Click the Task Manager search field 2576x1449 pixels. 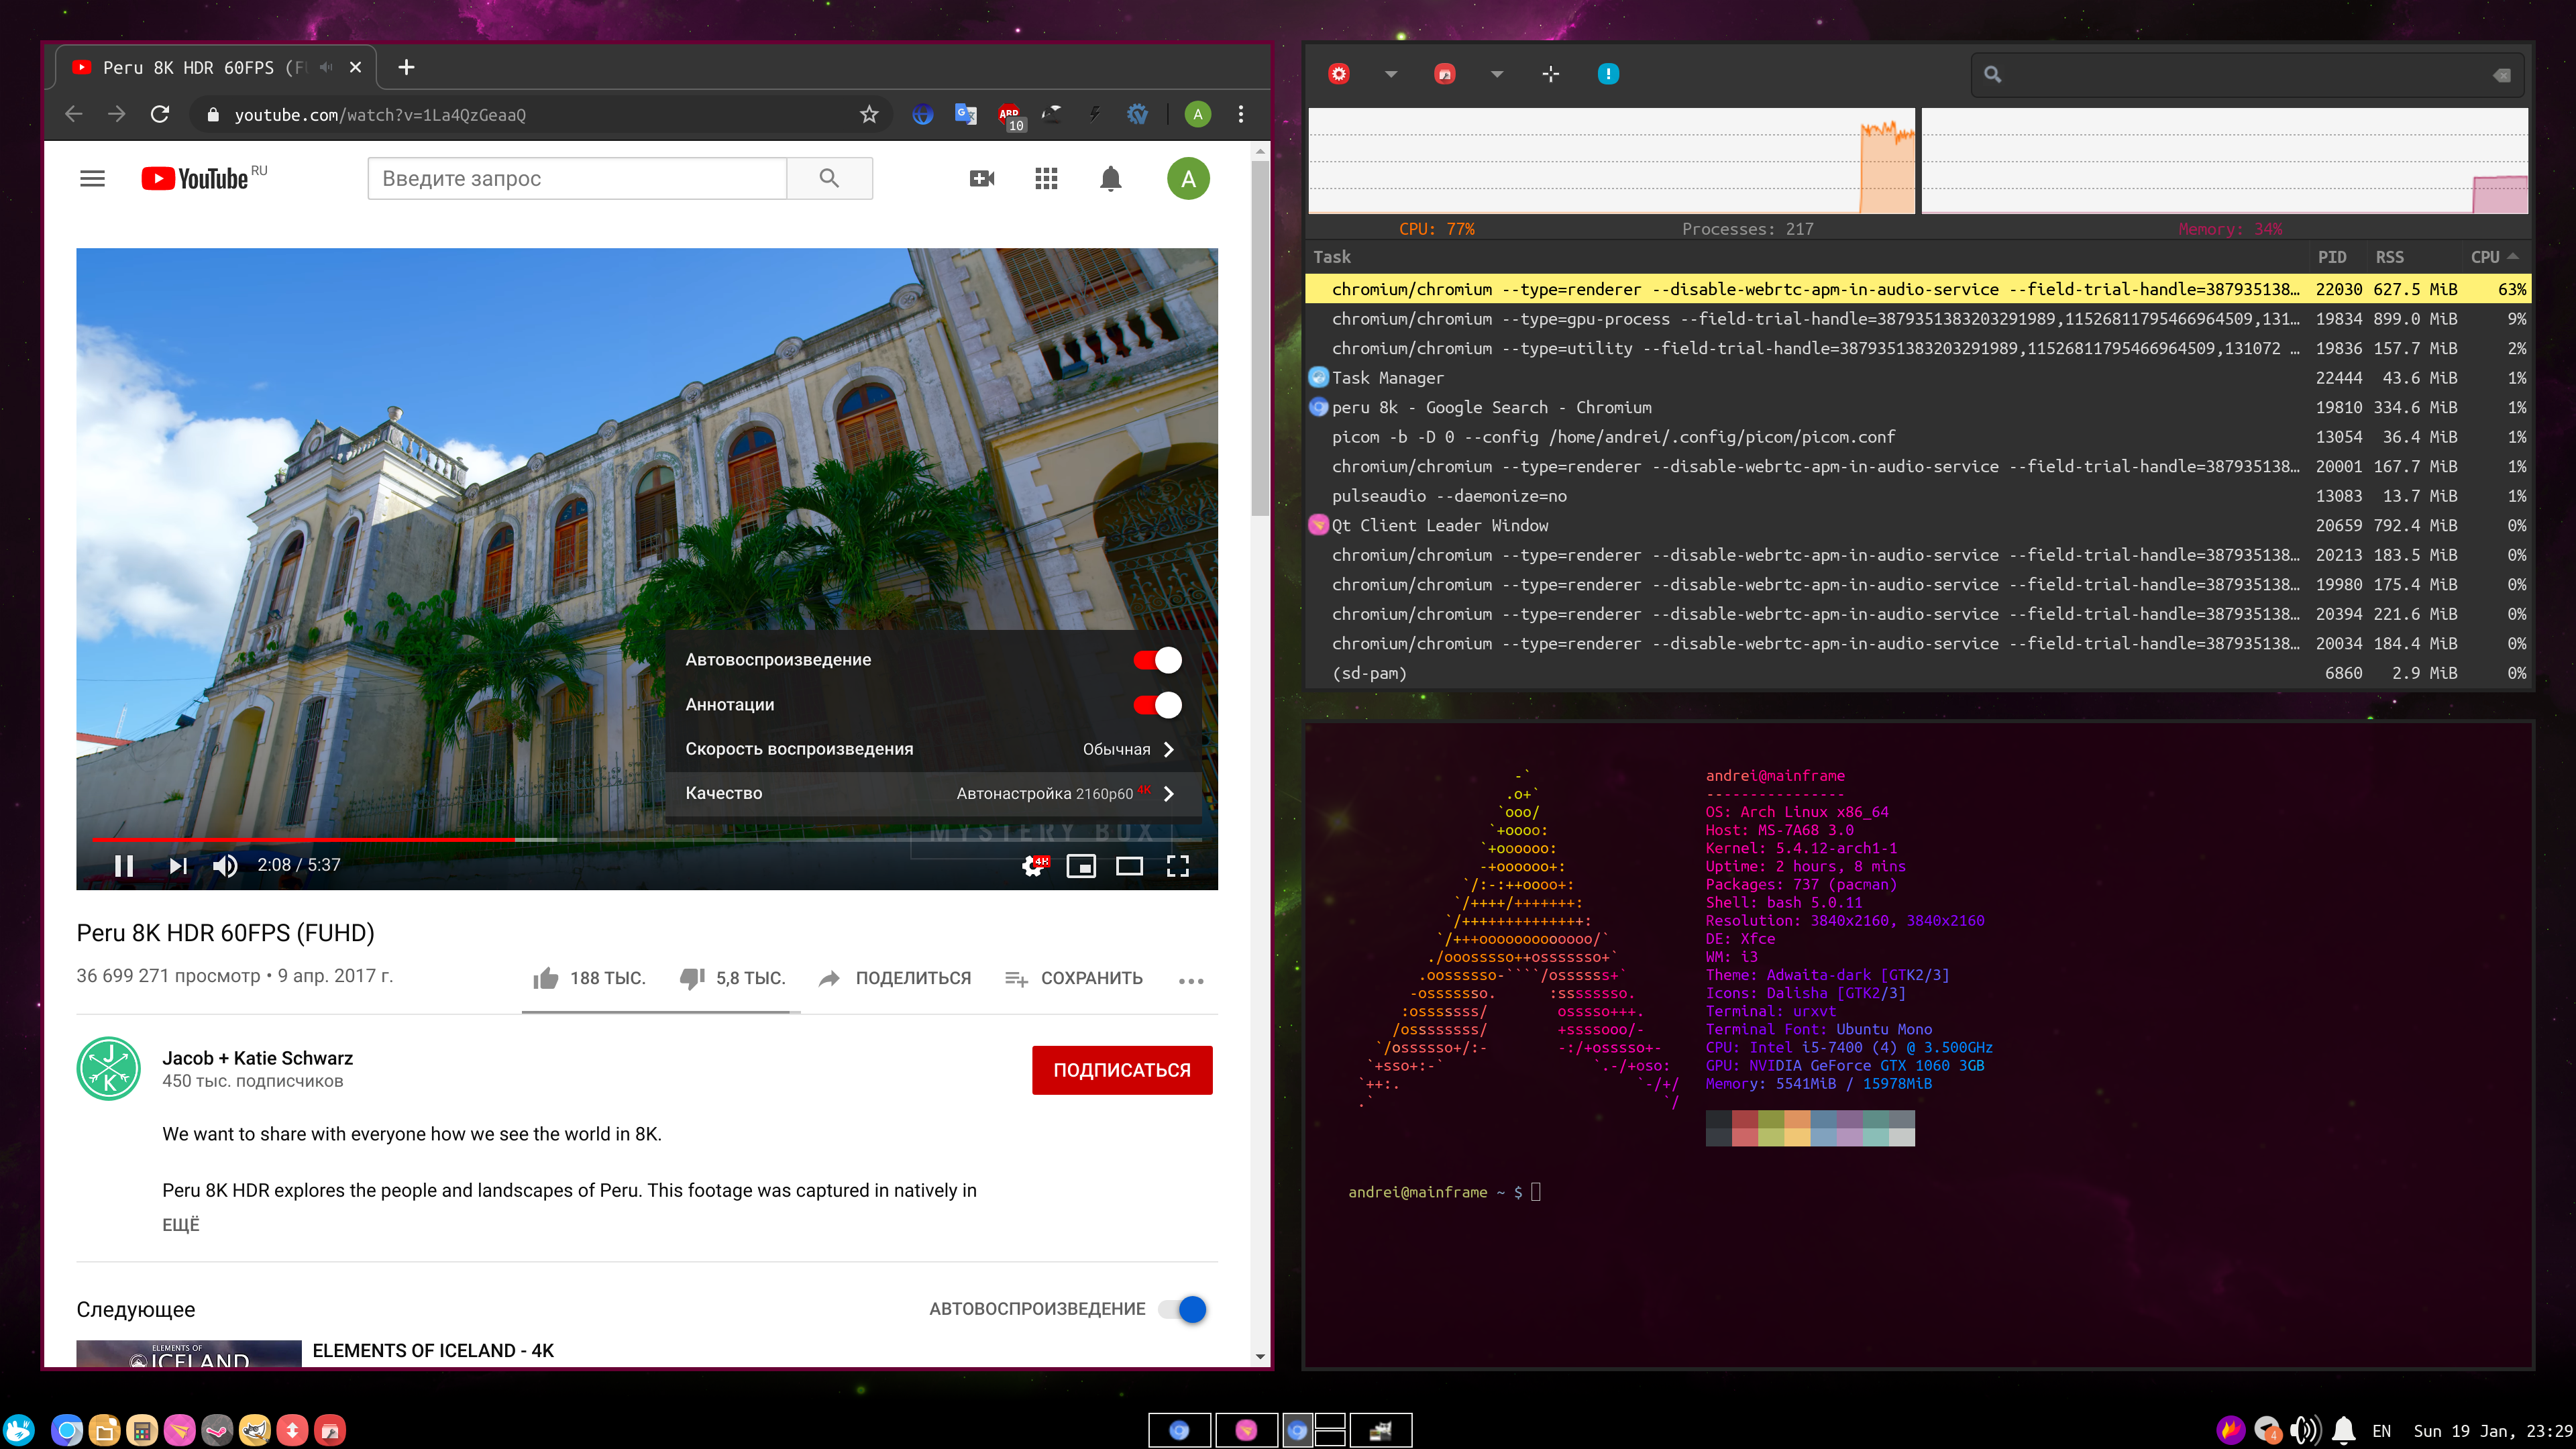[x=2246, y=75]
